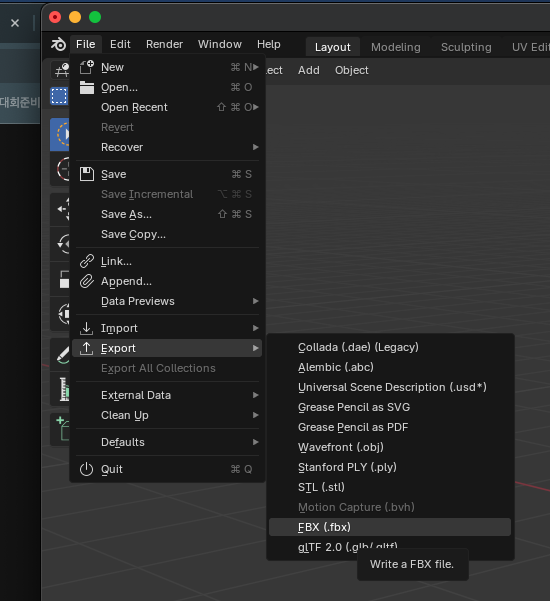Open the Edit menu
This screenshot has width=550, height=601.
[120, 44]
